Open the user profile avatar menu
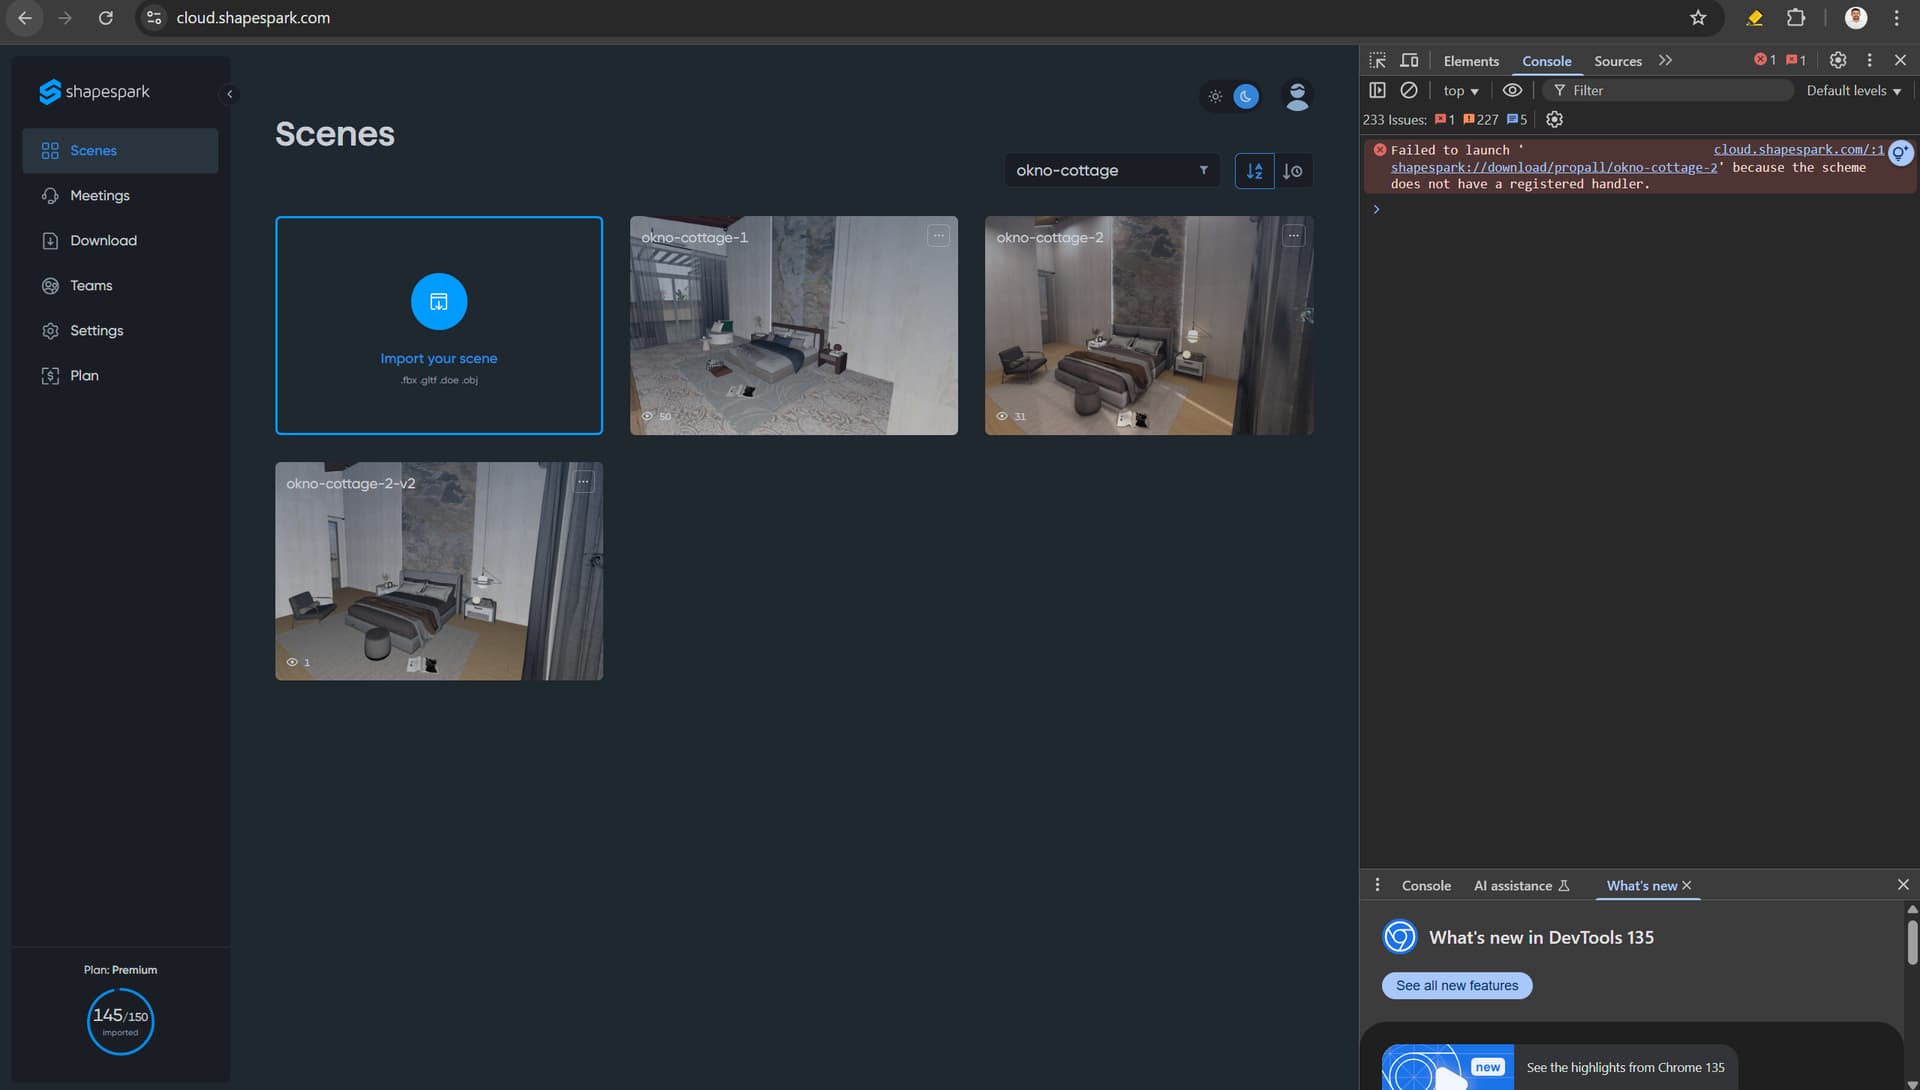1920x1090 pixels. pos(1297,96)
